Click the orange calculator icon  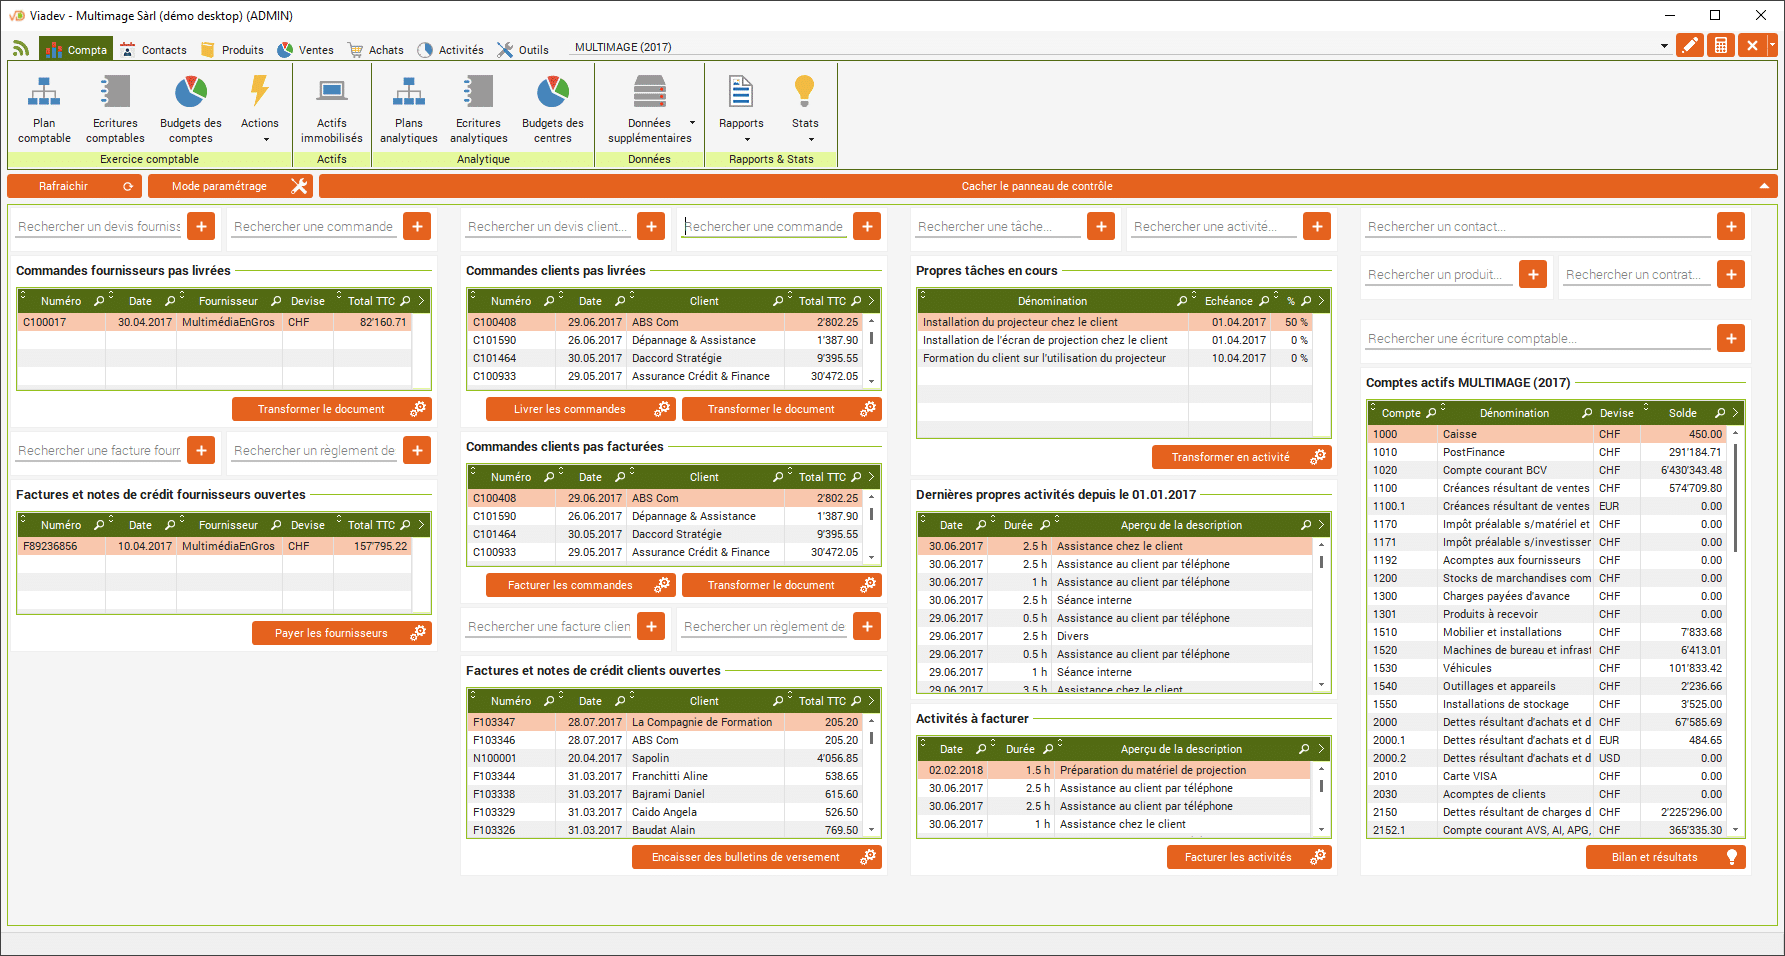click(x=1720, y=45)
